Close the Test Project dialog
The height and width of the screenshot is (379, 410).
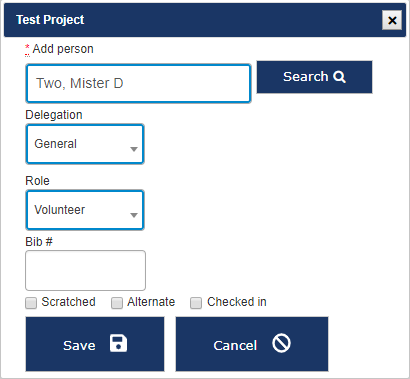392,20
